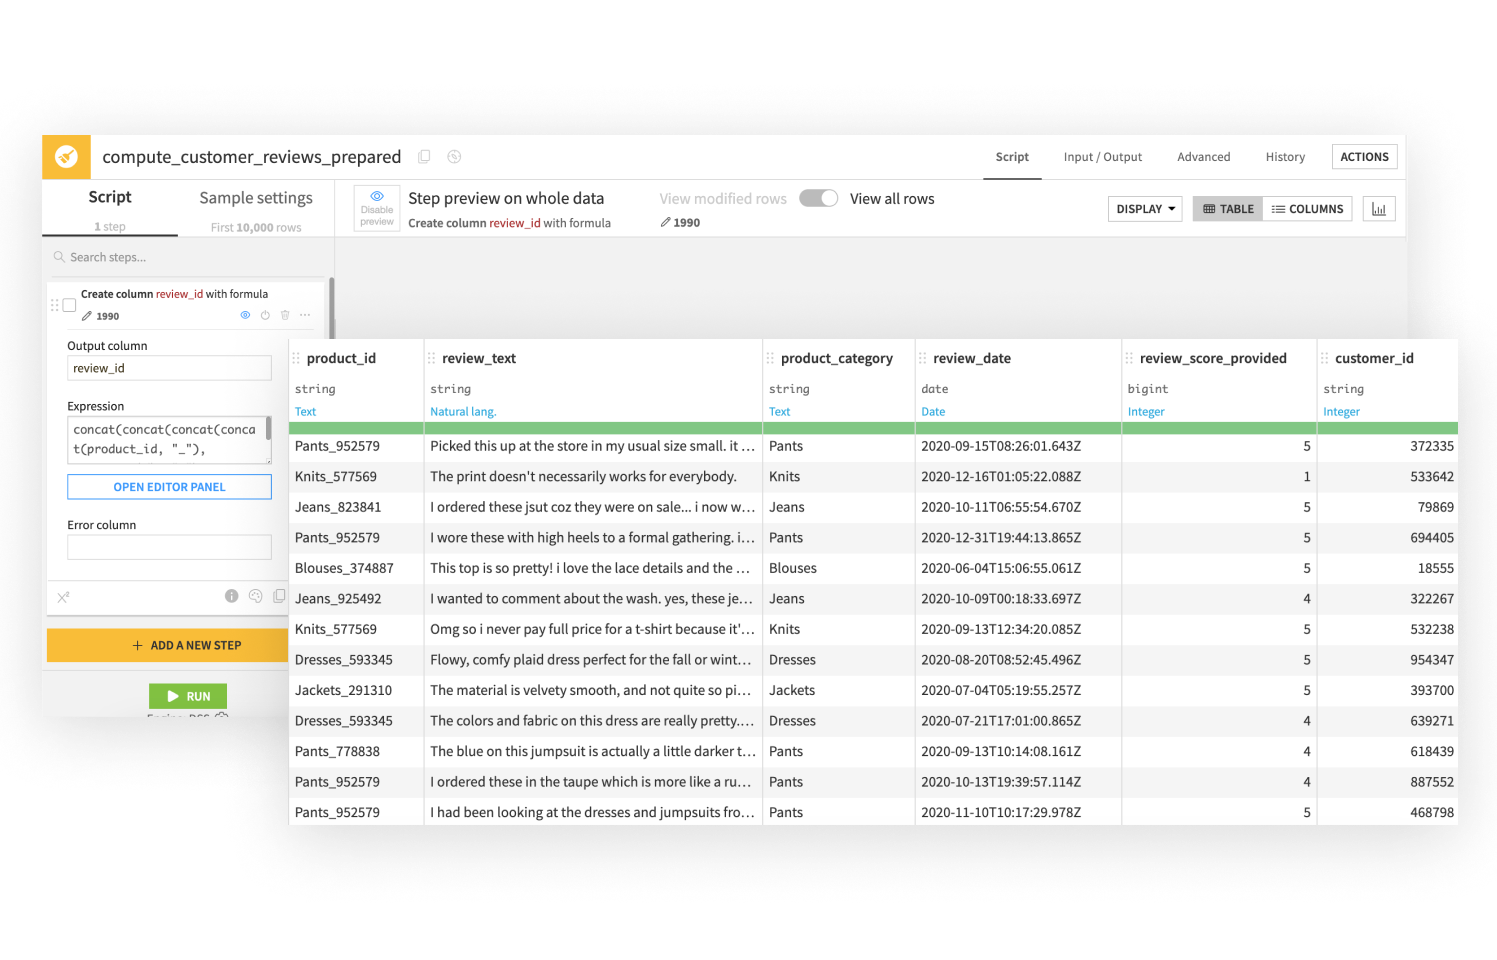Viewport: 1497px width, 960px height.
Task: Open the Advanced tab
Action: (x=1204, y=157)
